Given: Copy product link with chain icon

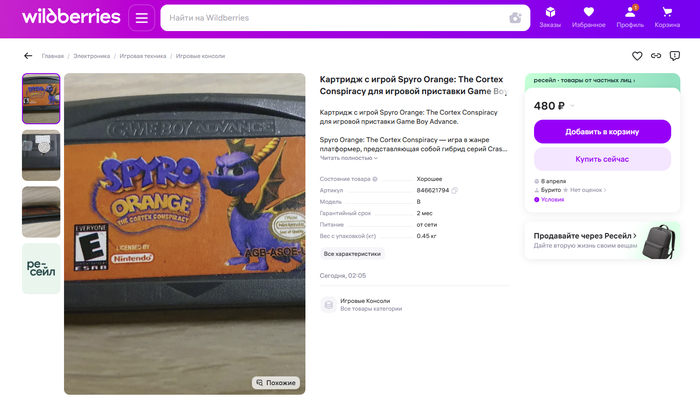Looking at the screenshot, I should [656, 56].
